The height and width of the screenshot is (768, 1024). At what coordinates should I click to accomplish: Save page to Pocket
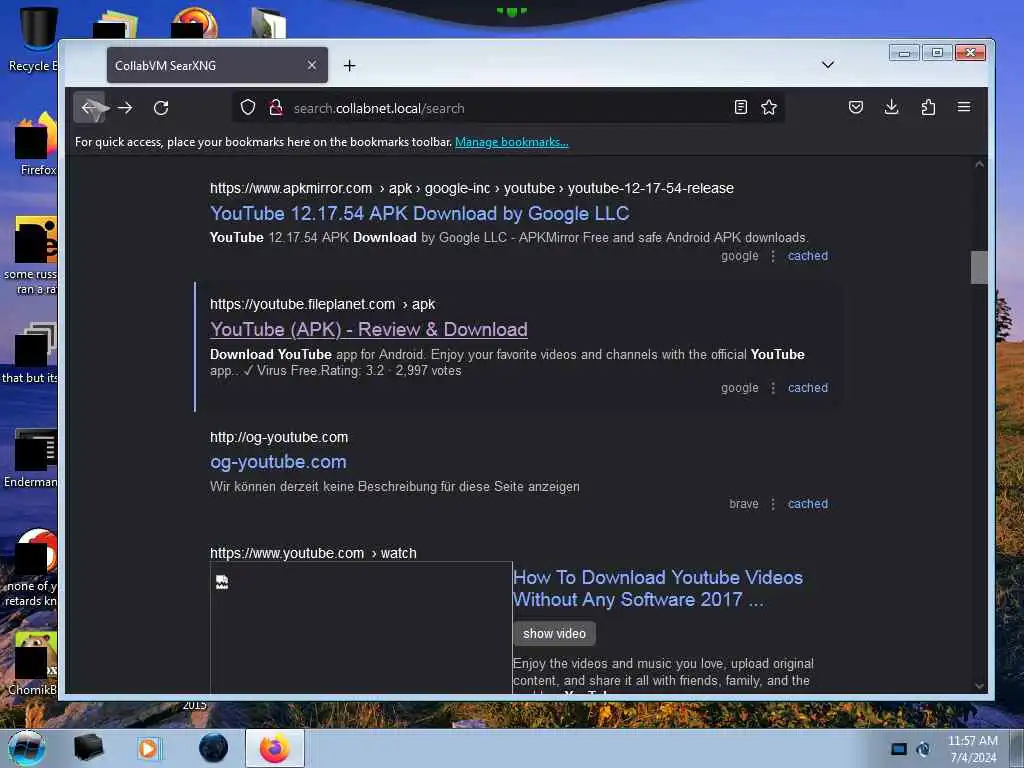(856, 107)
